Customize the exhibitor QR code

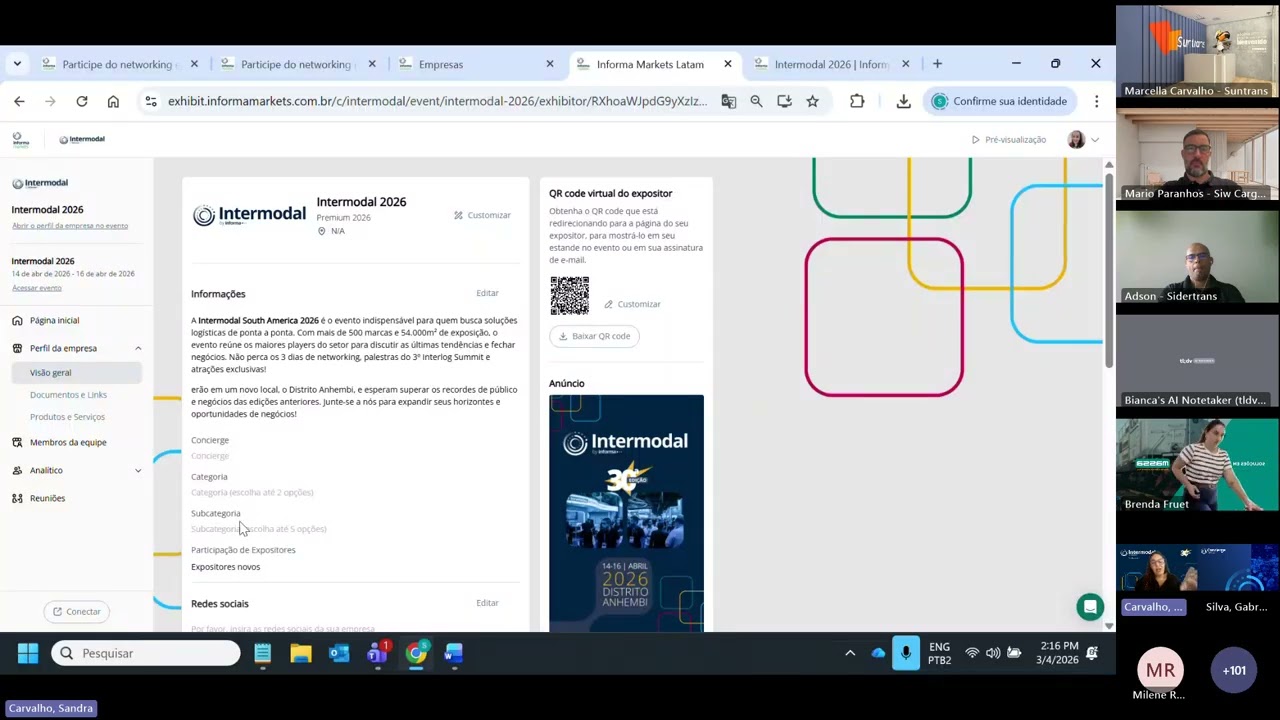[x=632, y=304]
